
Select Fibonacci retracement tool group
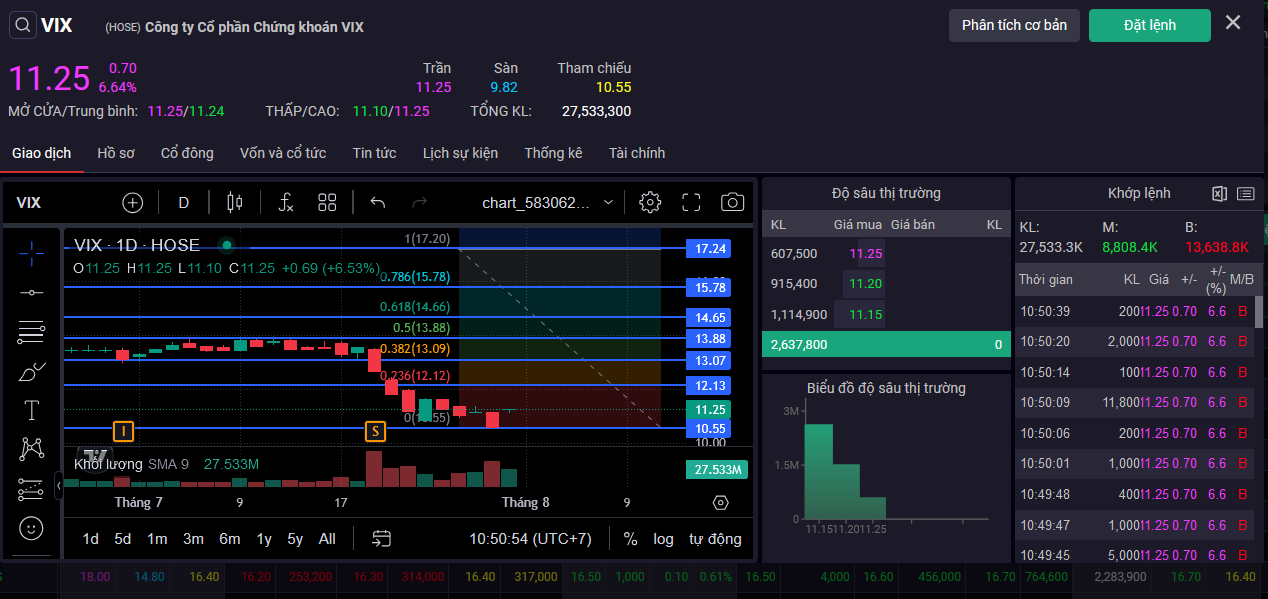31,332
